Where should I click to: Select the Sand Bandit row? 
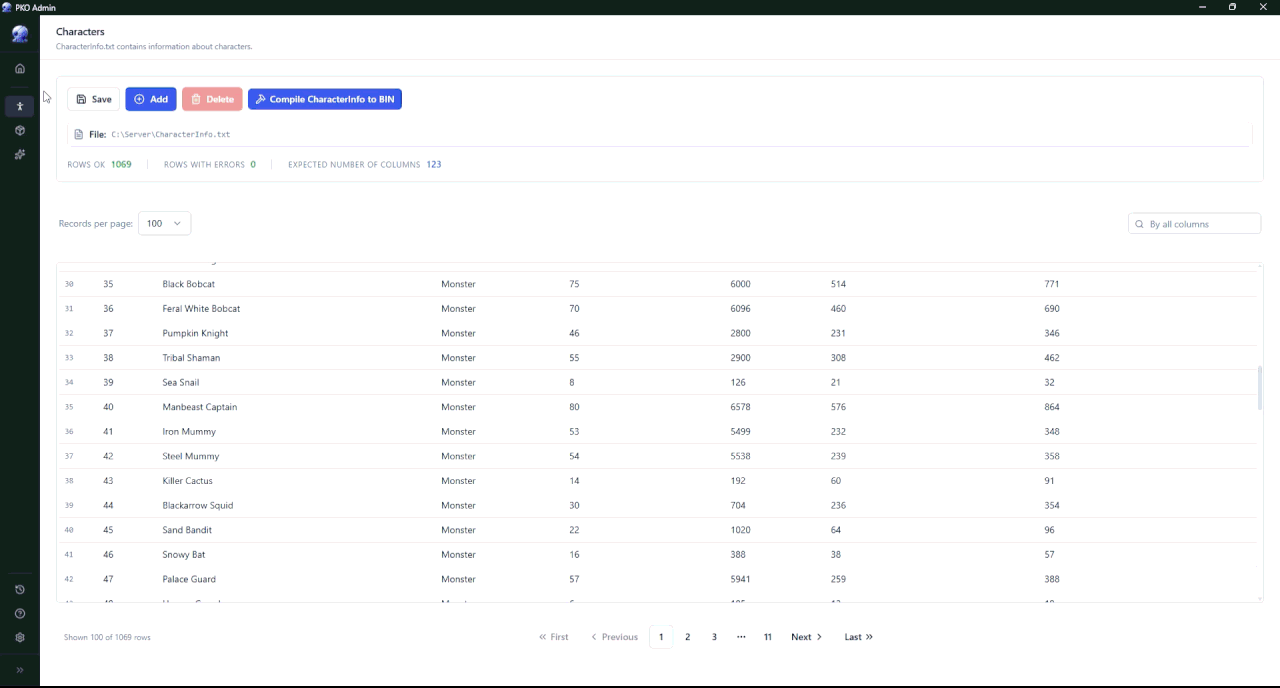(658, 530)
